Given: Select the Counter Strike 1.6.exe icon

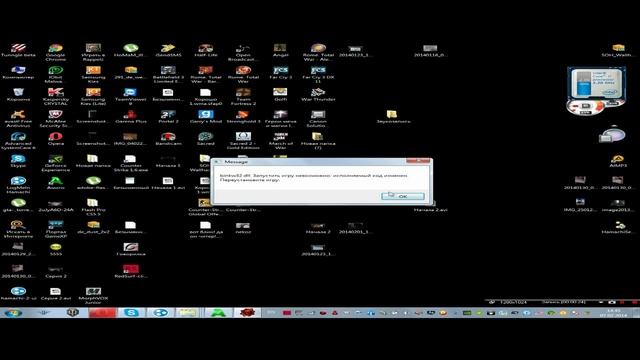Looking at the screenshot, I should (x=131, y=163).
